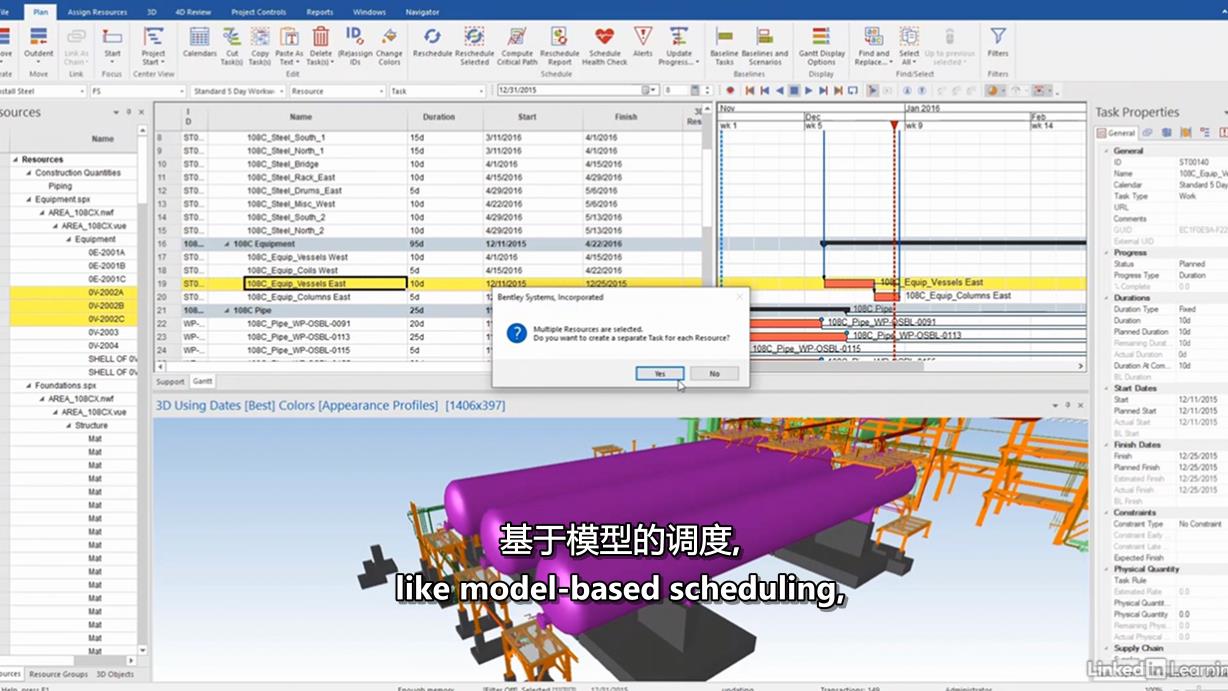The image size is (1228, 691).
Task: Click the Reschedule Selected icon
Action: point(474,45)
